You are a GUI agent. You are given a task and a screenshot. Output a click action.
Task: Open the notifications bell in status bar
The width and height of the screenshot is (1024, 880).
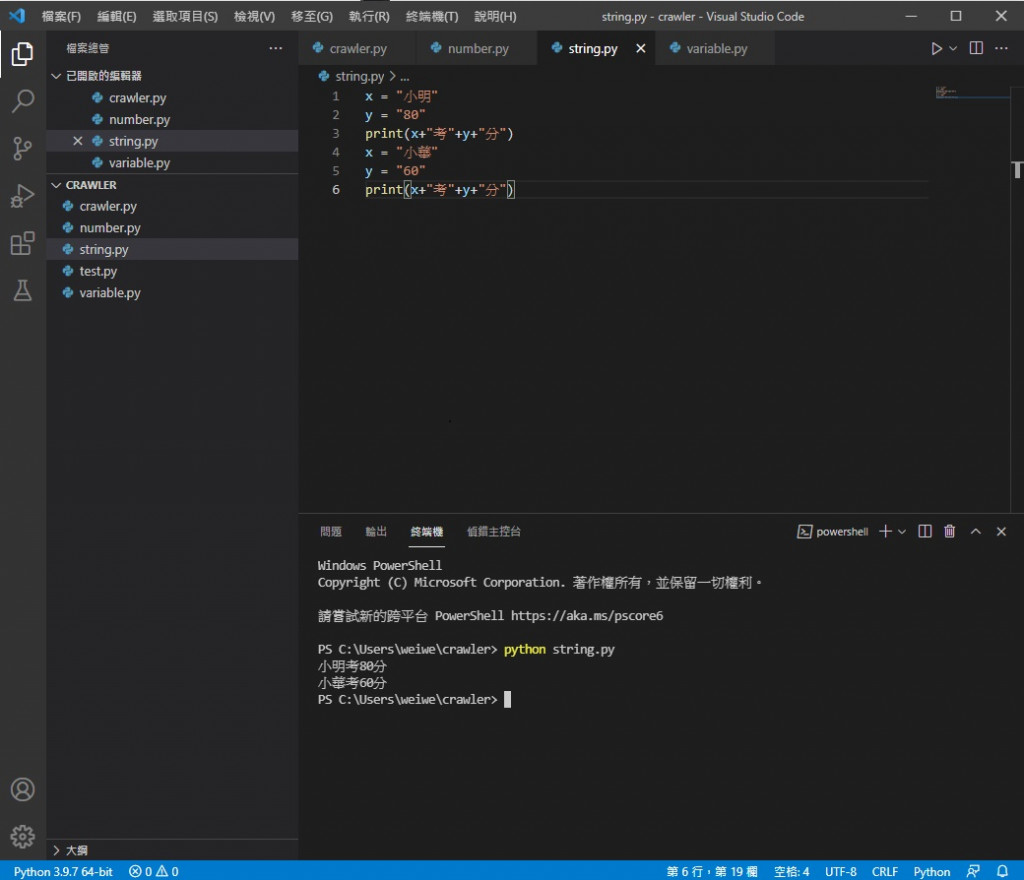[x=1002, y=871]
